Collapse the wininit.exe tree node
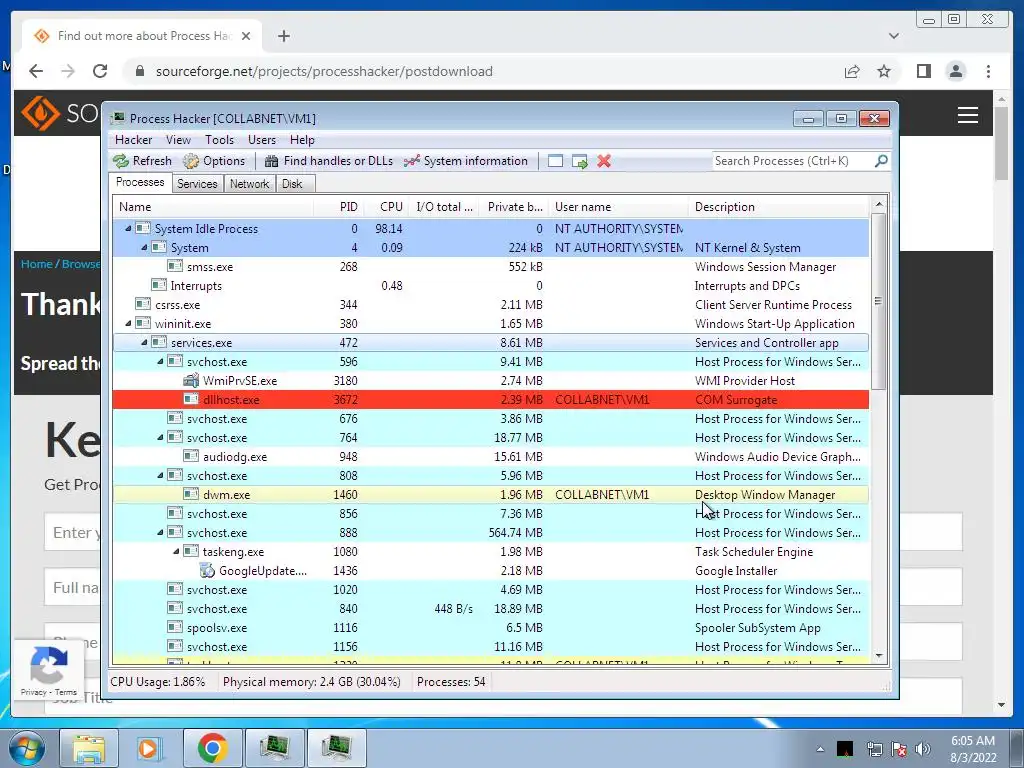1024x768 pixels. pyautogui.click(x=128, y=323)
